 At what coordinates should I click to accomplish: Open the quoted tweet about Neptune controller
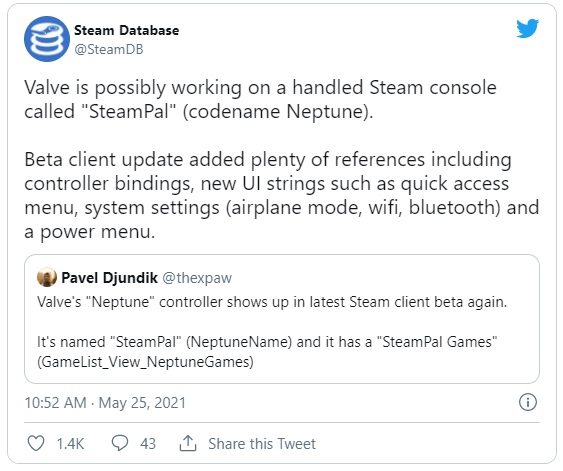(282, 319)
